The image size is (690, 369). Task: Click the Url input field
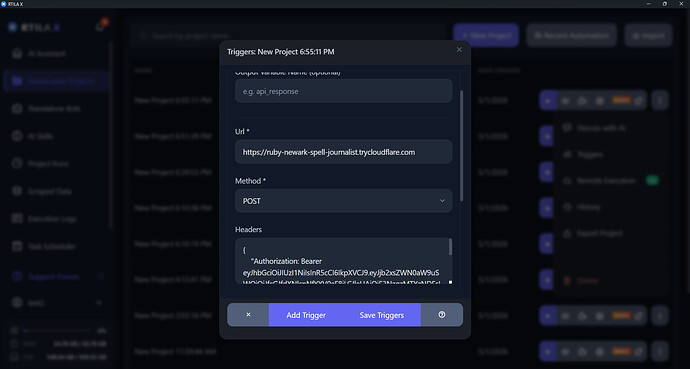pos(344,152)
